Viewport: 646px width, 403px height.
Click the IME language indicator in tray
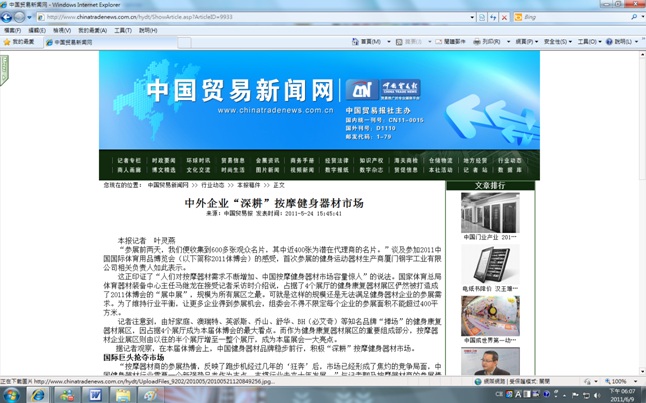click(499, 394)
